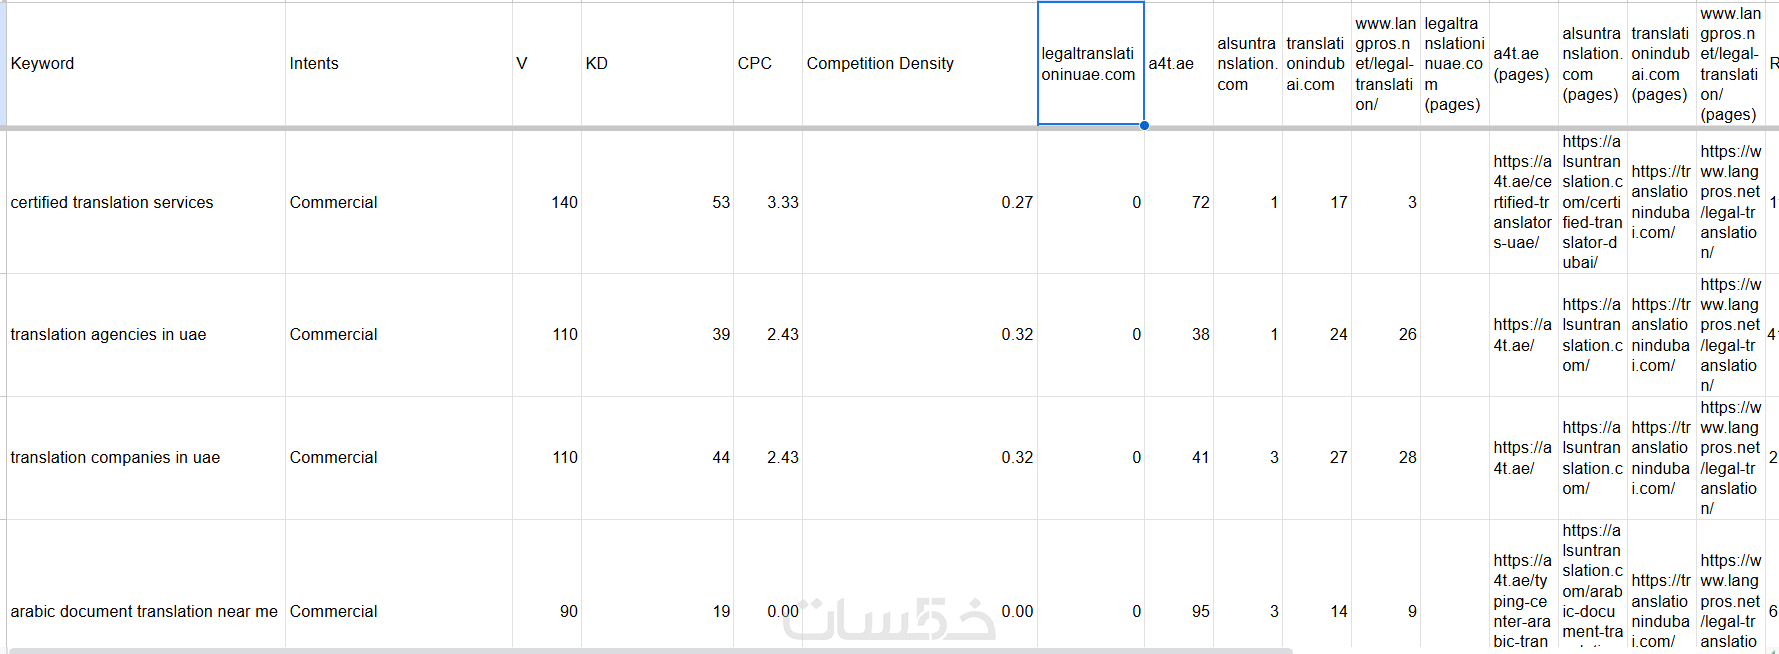Select CPC 2.43 in translation companies row

coord(767,458)
